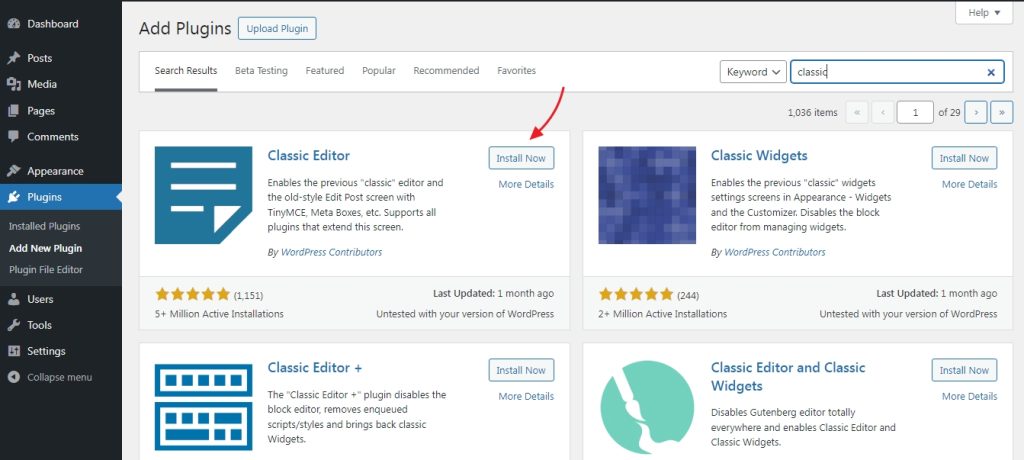Click the Posts pushpin icon
Viewport: 1024px width, 460px height.
click(14, 58)
